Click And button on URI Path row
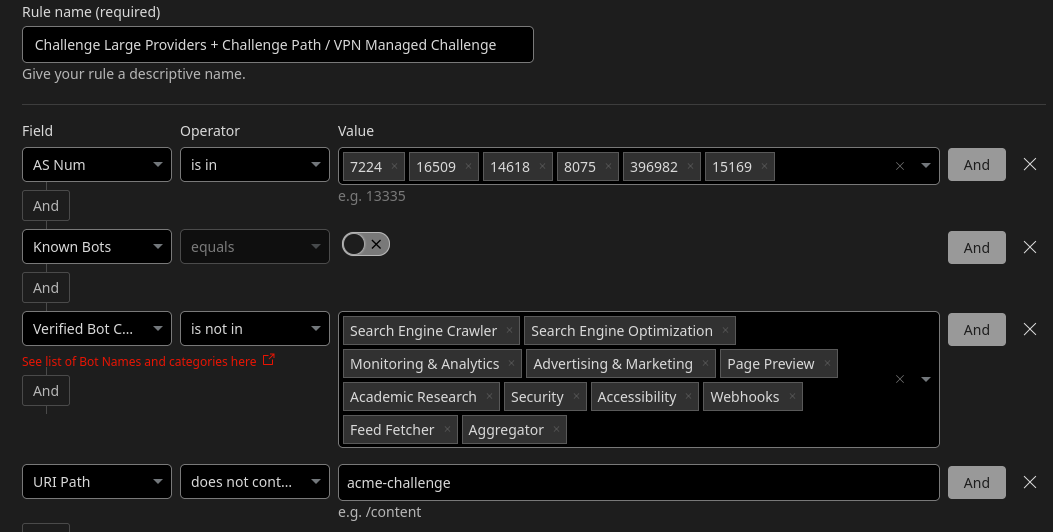Screen dimensions: 1053x532 click(x=976, y=482)
